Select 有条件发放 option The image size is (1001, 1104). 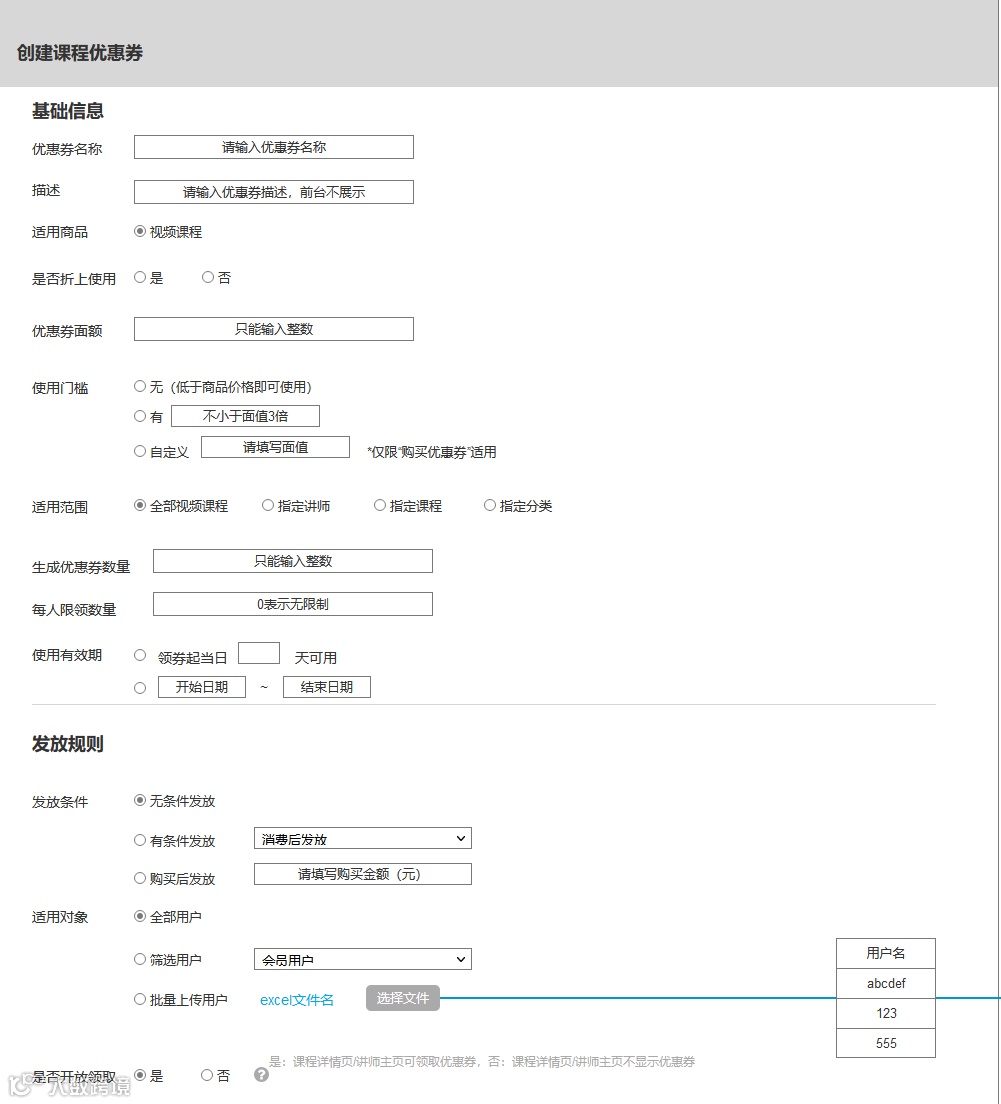point(139,840)
